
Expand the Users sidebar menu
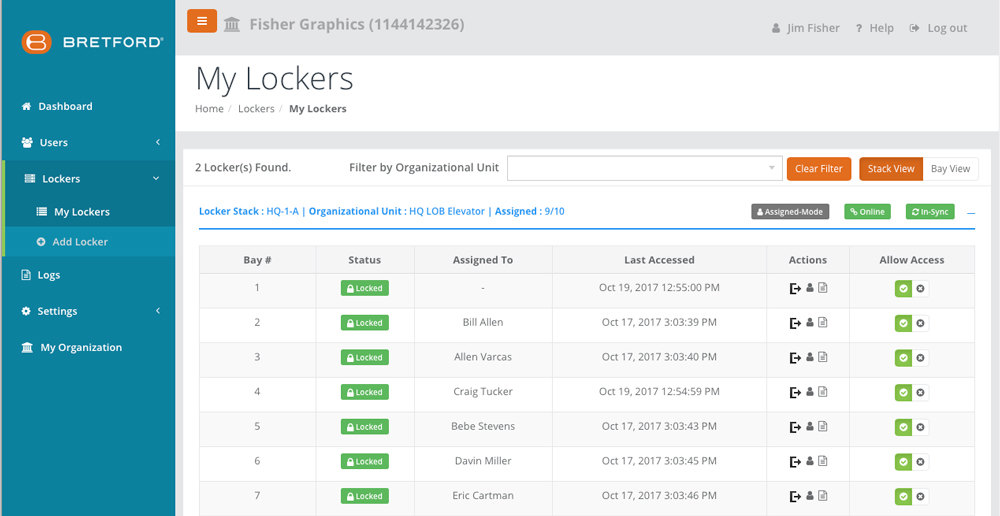point(89,142)
